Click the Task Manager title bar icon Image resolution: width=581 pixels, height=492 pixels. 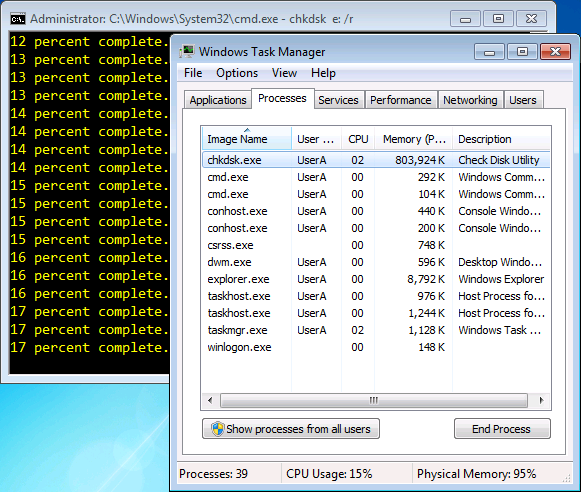pos(187,51)
